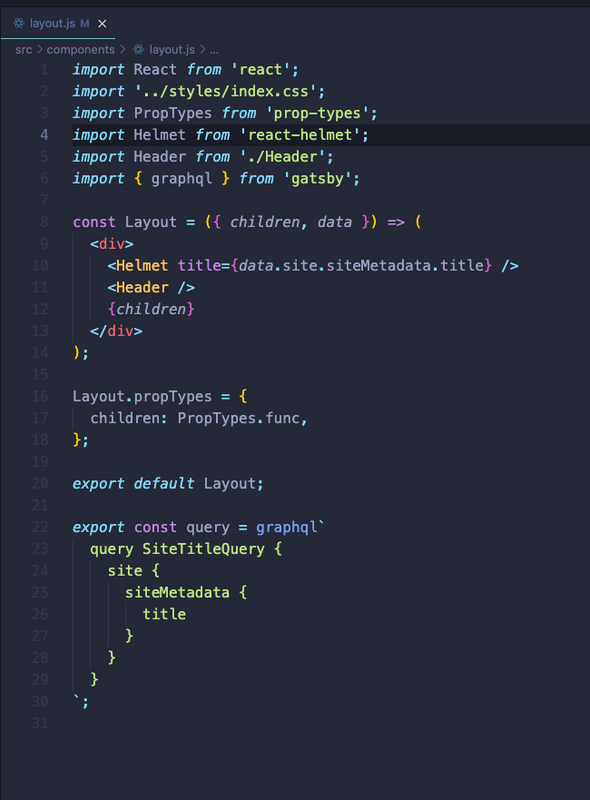Click the site field in GraphQL query
This screenshot has height=800, width=590.
click(125, 571)
